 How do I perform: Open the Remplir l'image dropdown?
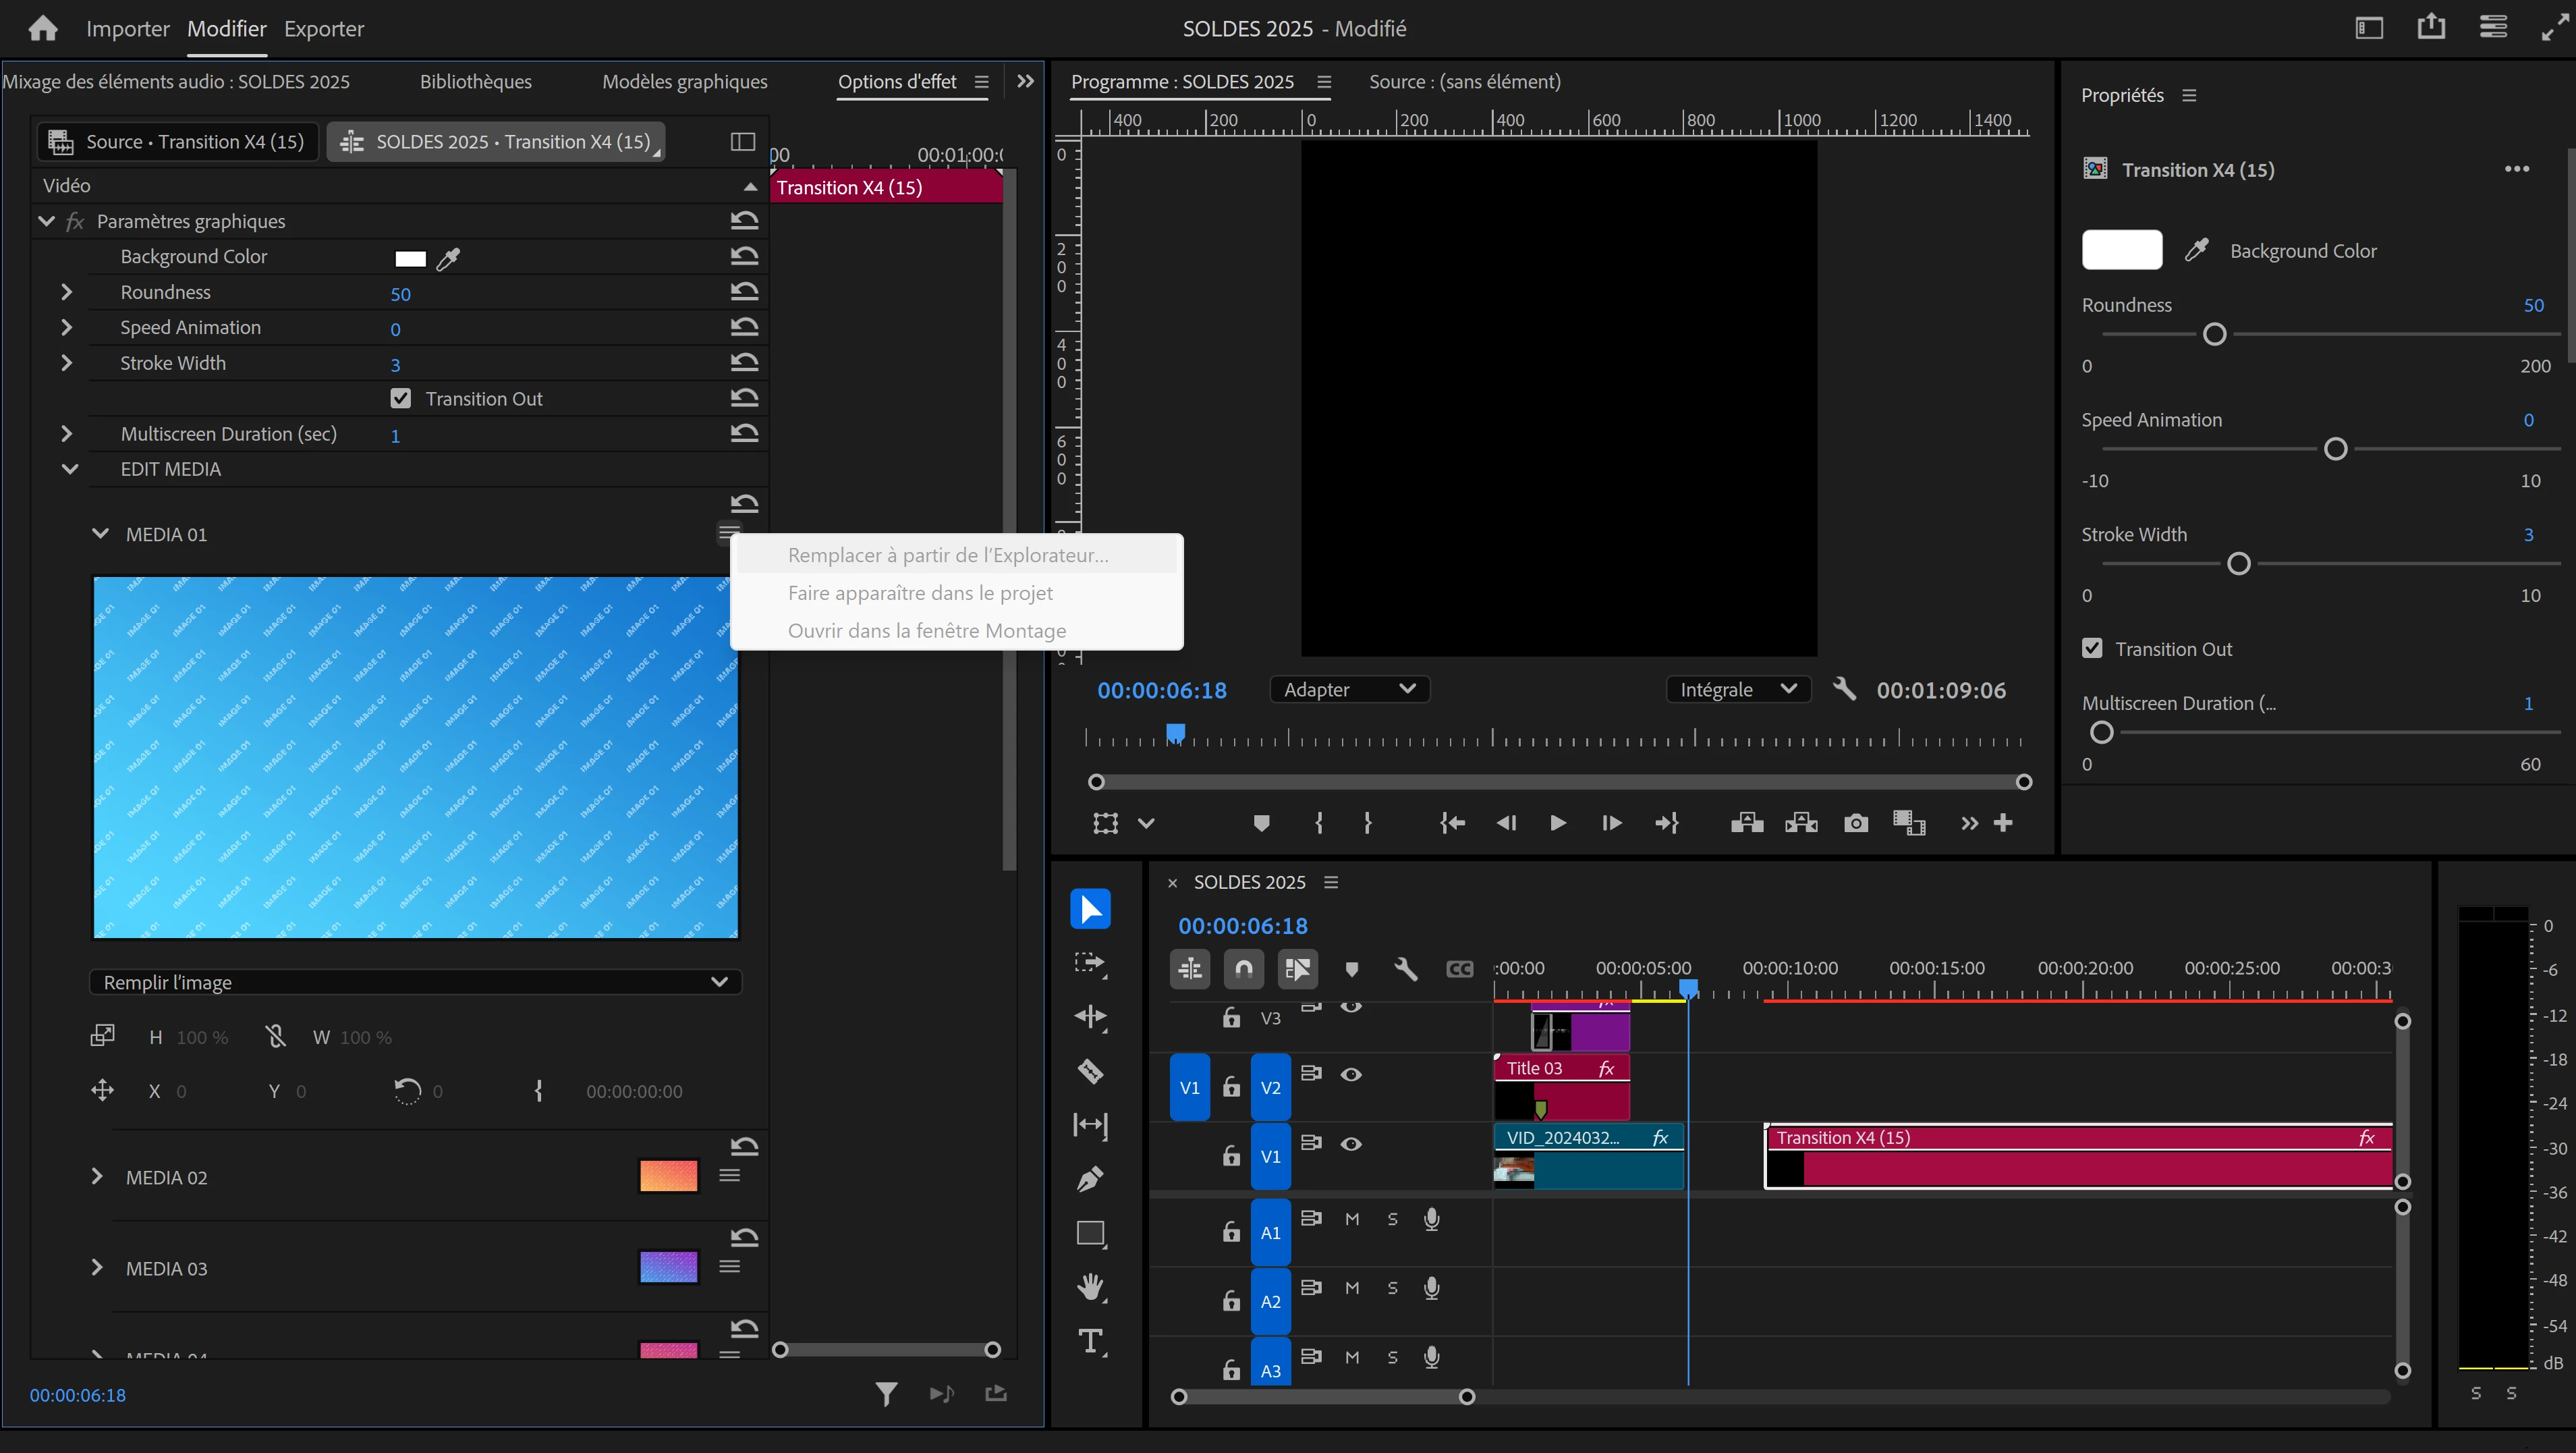click(x=415, y=982)
